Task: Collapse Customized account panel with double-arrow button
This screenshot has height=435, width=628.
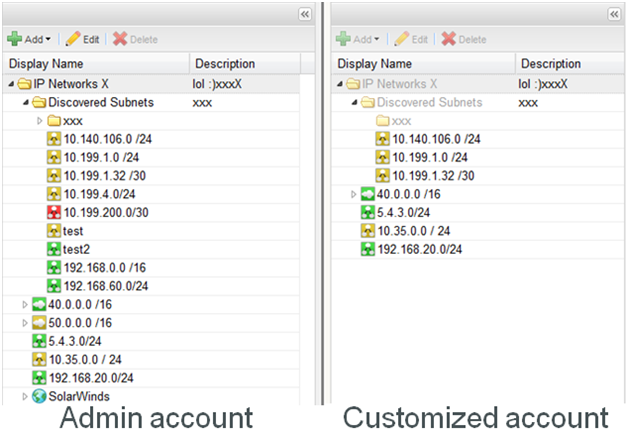Action: [x=614, y=14]
